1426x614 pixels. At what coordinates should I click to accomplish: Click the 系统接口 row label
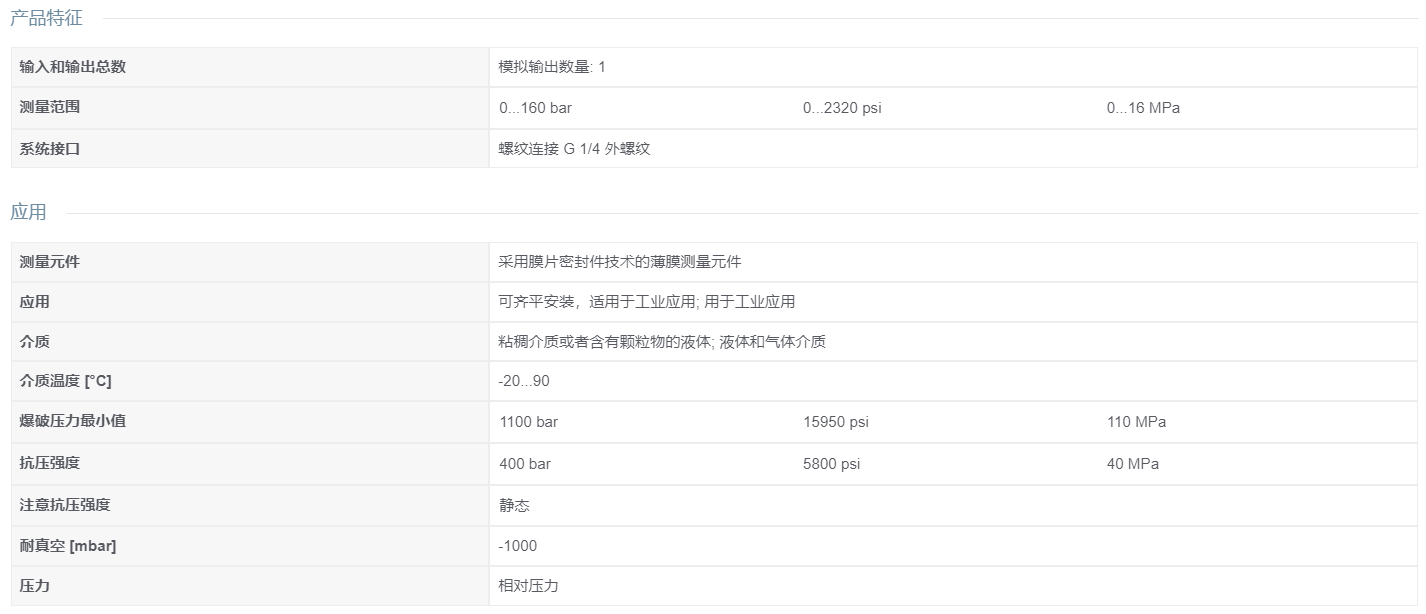(50, 148)
